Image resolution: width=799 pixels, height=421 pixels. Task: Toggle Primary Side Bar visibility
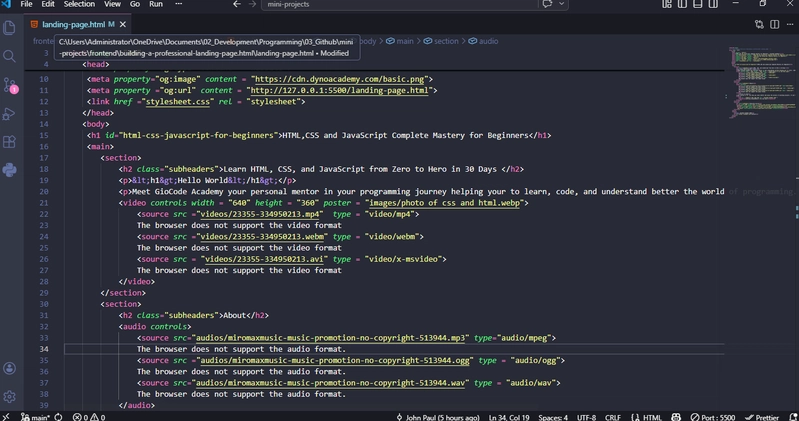pos(682,4)
